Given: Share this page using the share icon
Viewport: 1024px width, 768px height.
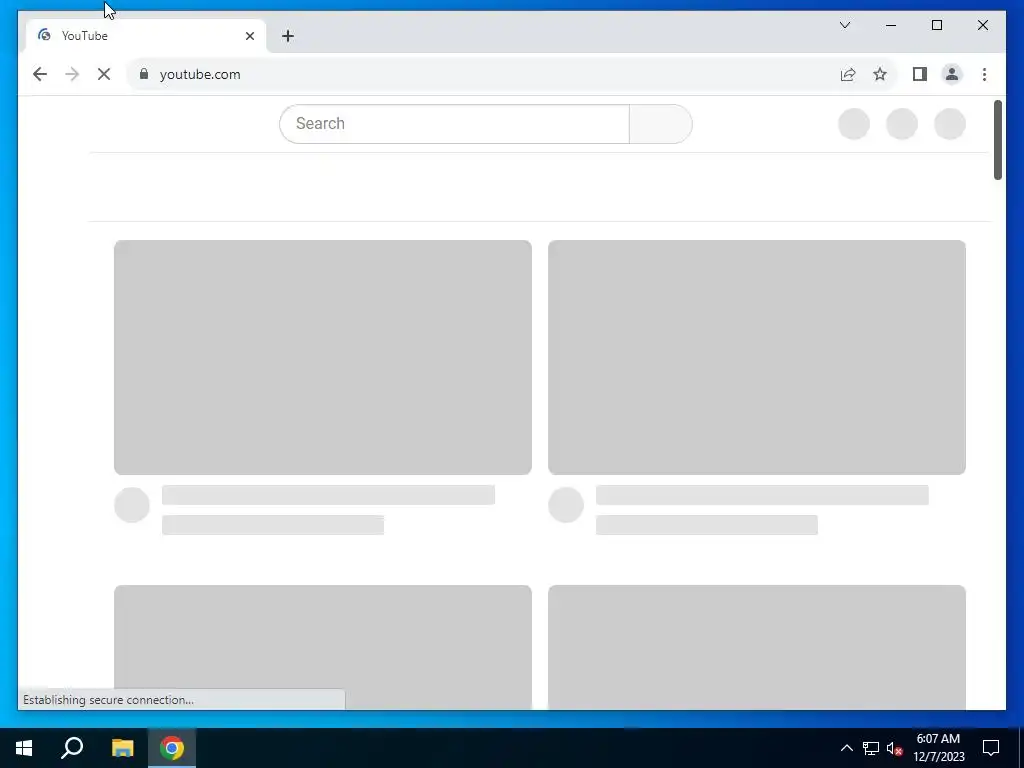Looking at the screenshot, I should pos(848,74).
